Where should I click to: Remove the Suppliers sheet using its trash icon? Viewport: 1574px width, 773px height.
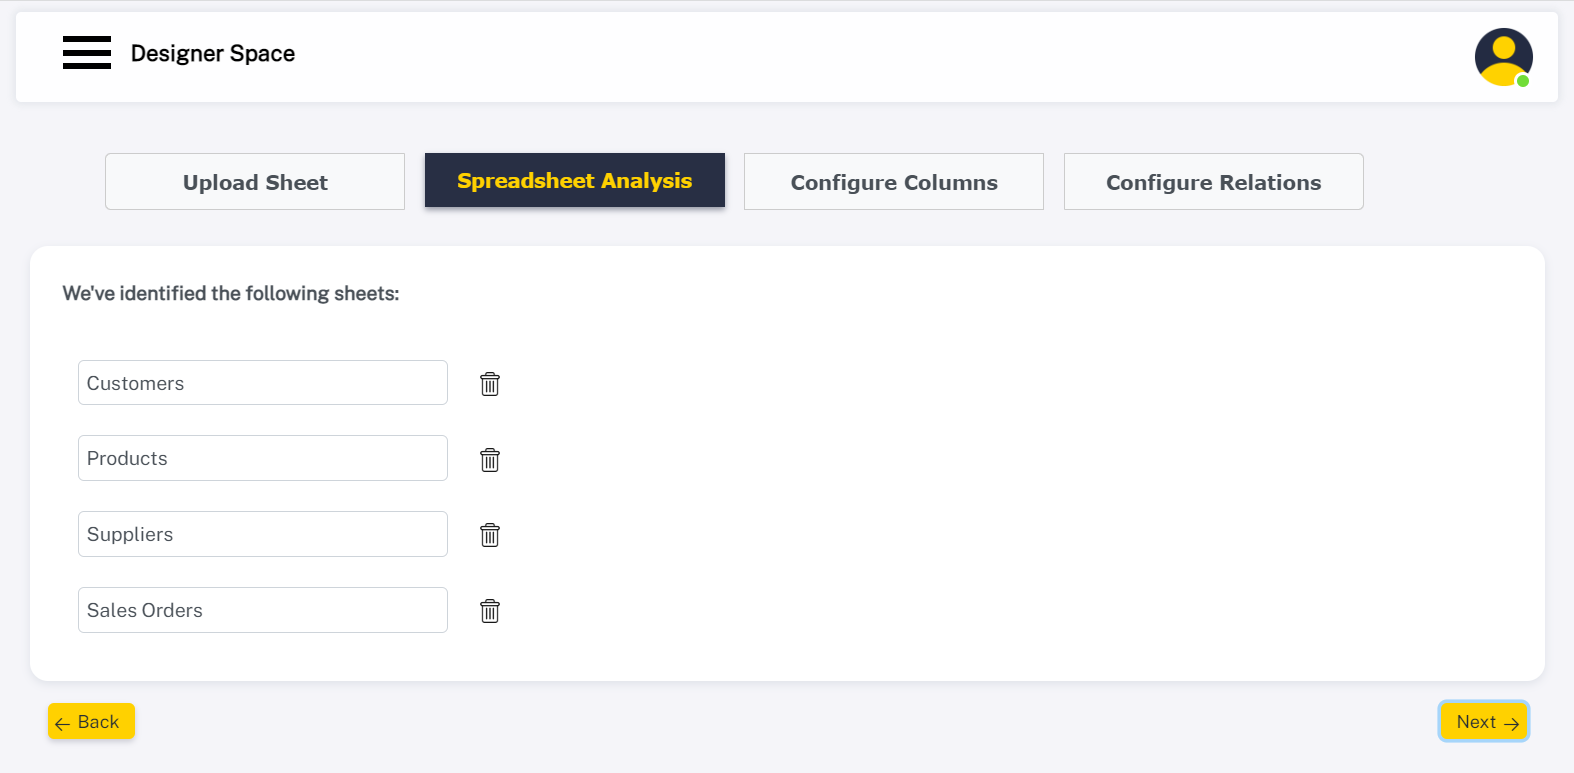click(490, 535)
